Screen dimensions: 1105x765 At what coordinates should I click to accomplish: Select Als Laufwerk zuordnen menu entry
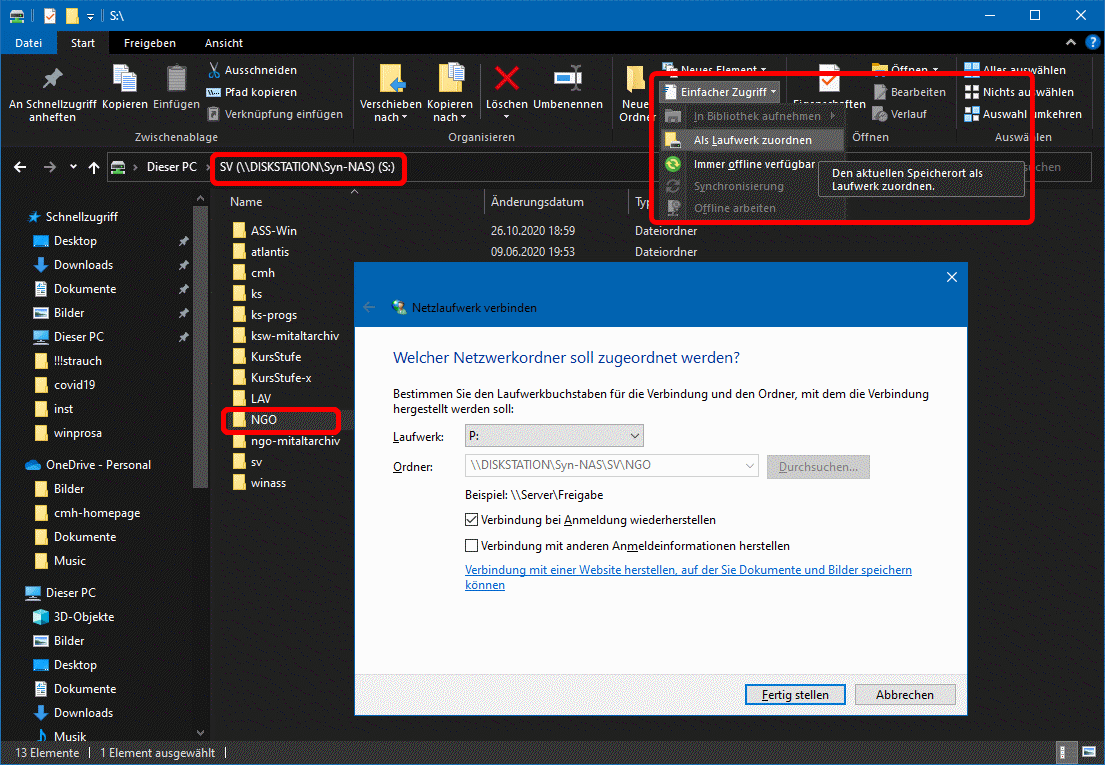(x=752, y=140)
